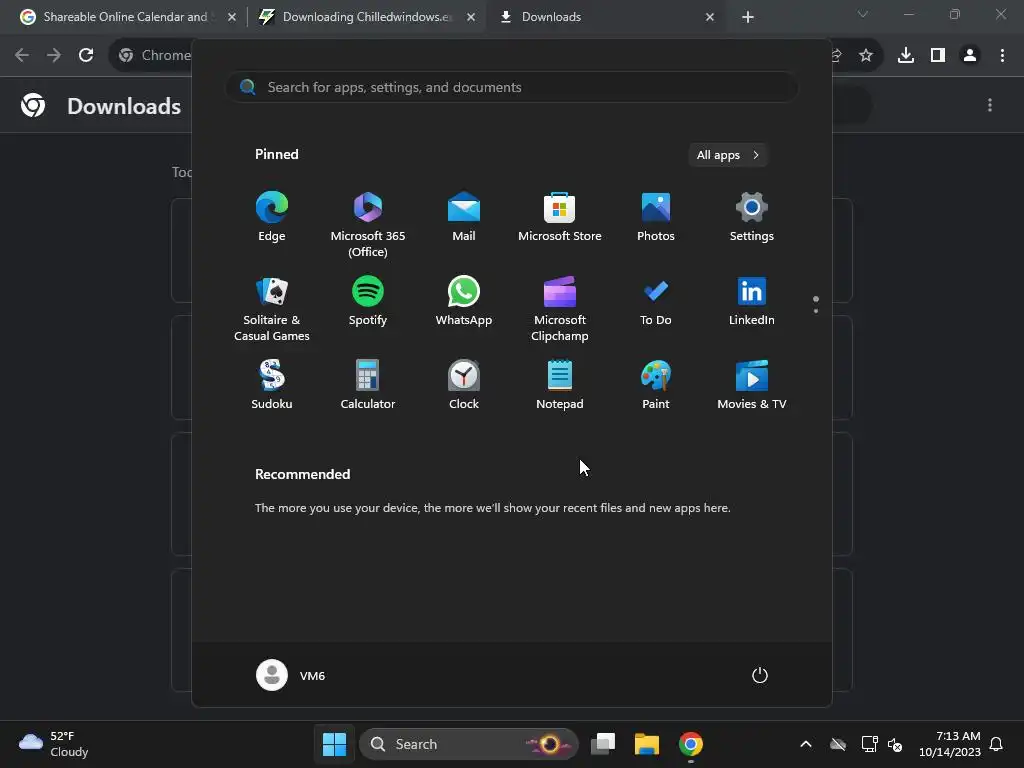Click the power button in Start menu
1024x768 pixels.
760,675
